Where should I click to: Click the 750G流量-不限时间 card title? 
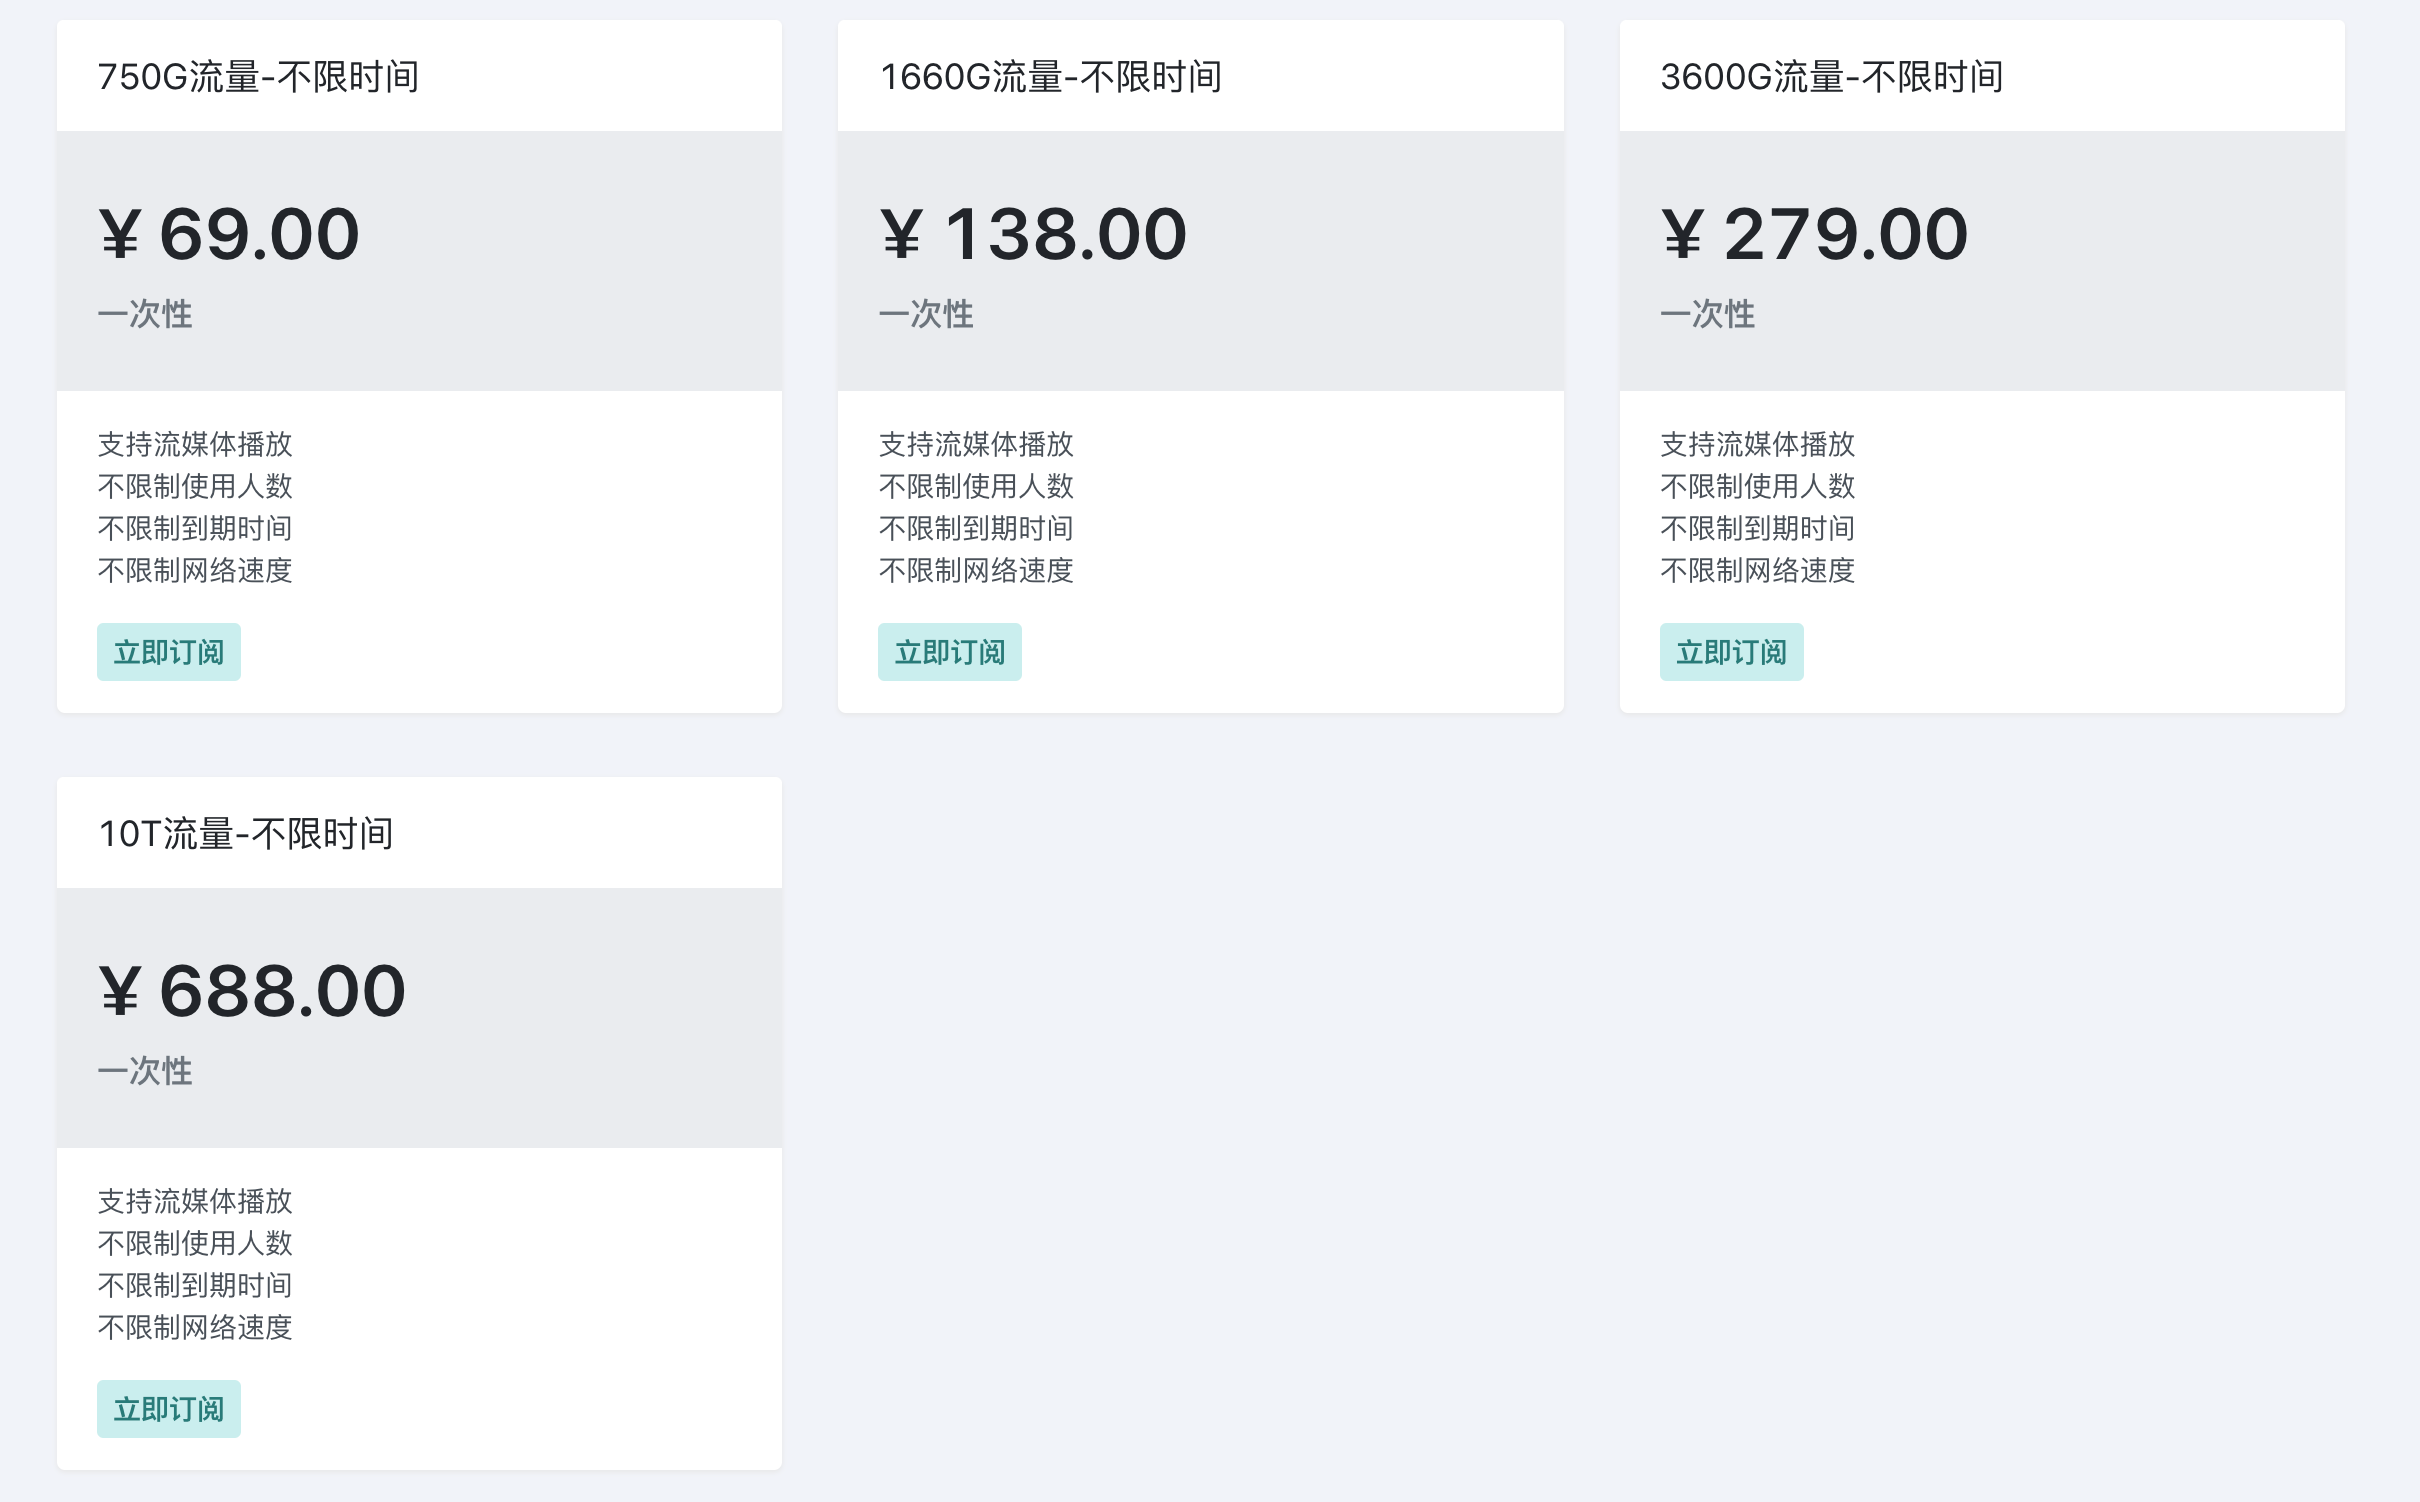coord(258,77)
